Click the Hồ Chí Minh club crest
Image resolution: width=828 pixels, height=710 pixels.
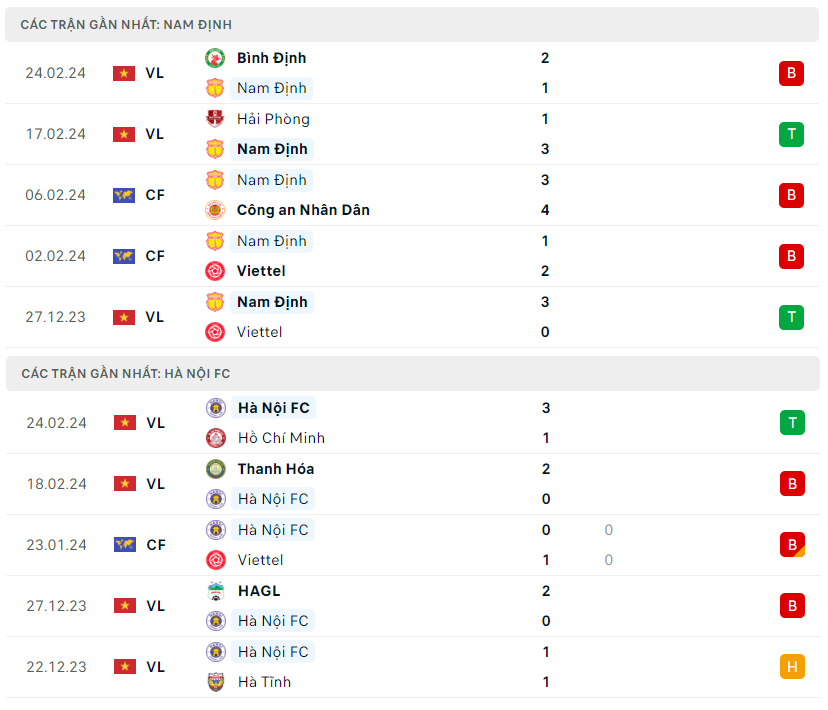216,438
